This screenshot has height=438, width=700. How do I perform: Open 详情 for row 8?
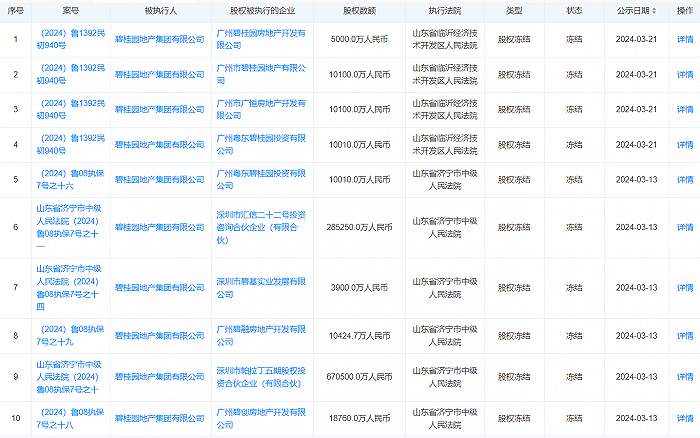pyautogui.click(x=685, y=336)
